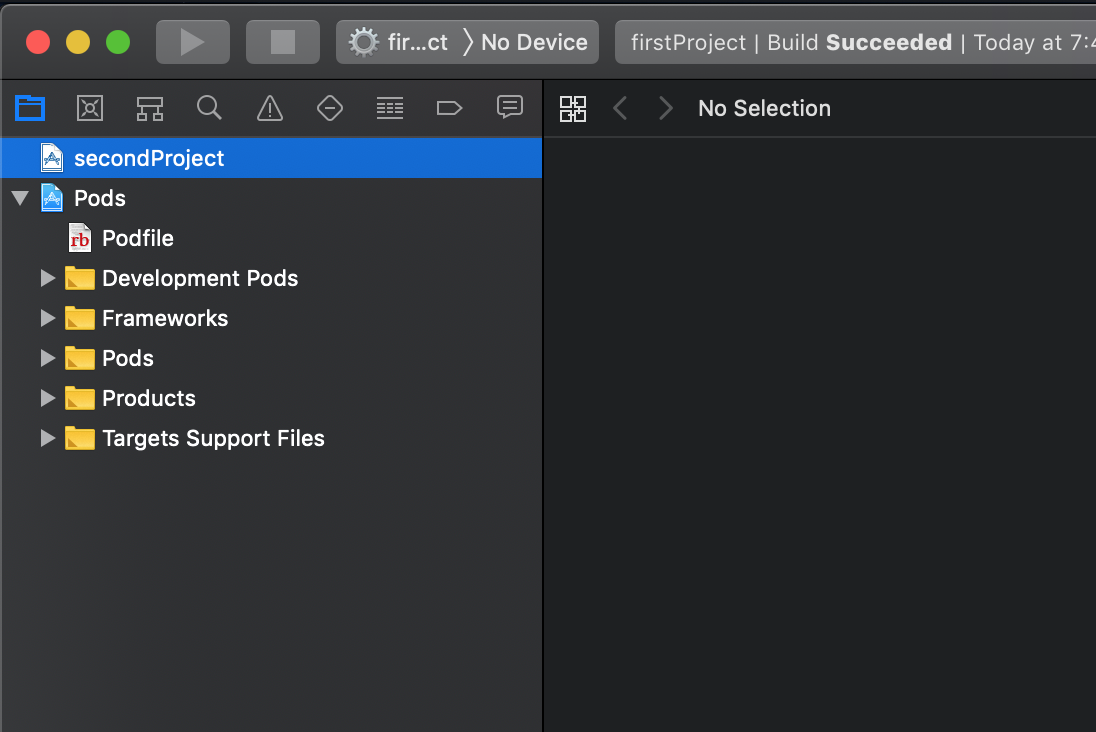Open the Report navigator speech bubble icon
This screenshot has height=732, width=1096.
pos(510,108)
